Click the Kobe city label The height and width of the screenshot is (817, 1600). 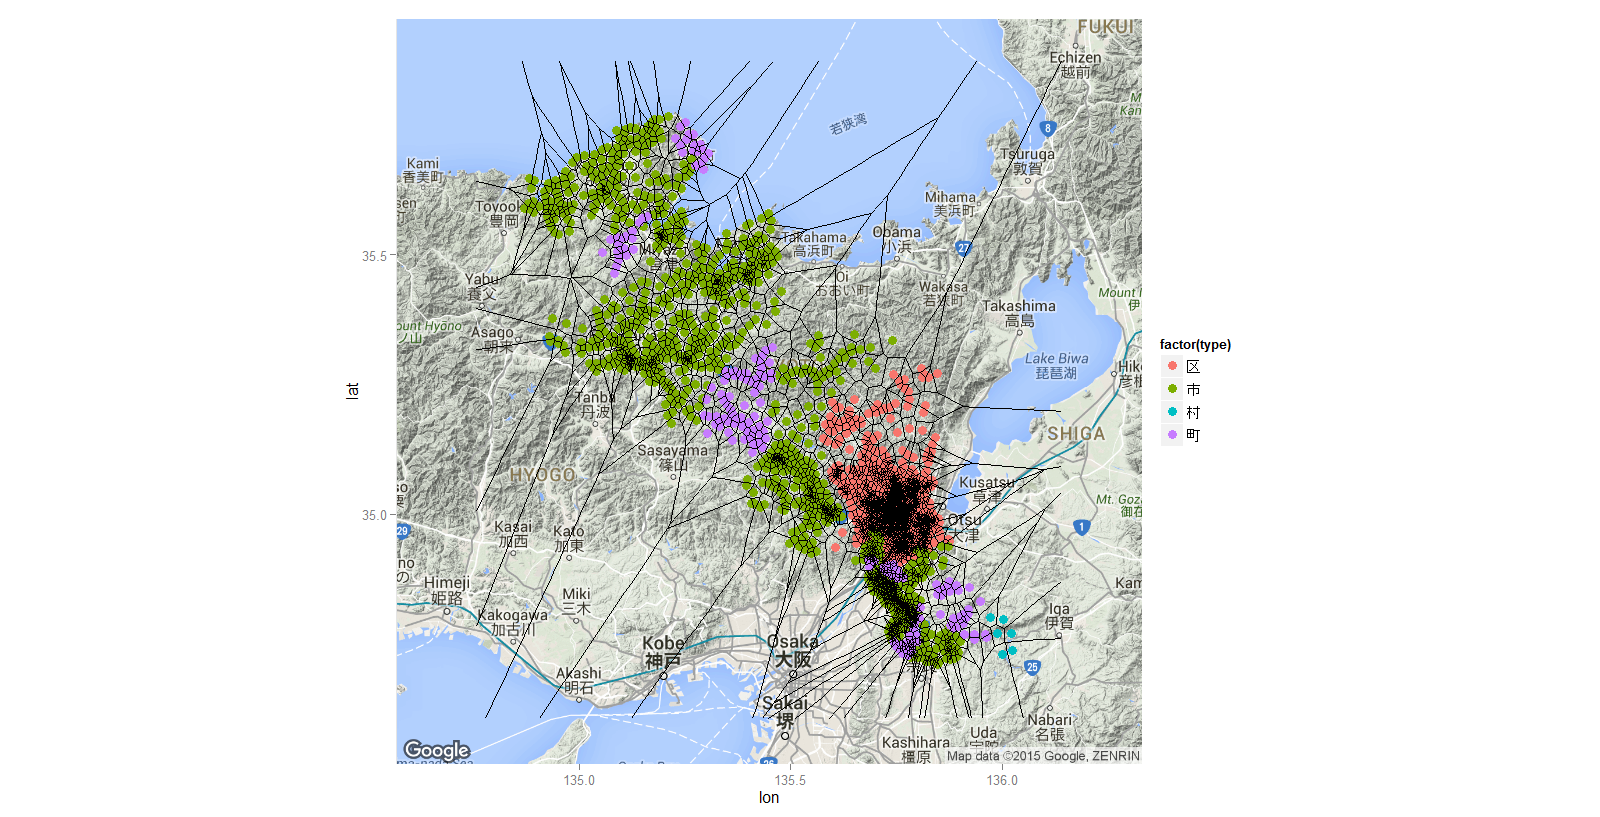click(x=663, y=652)
